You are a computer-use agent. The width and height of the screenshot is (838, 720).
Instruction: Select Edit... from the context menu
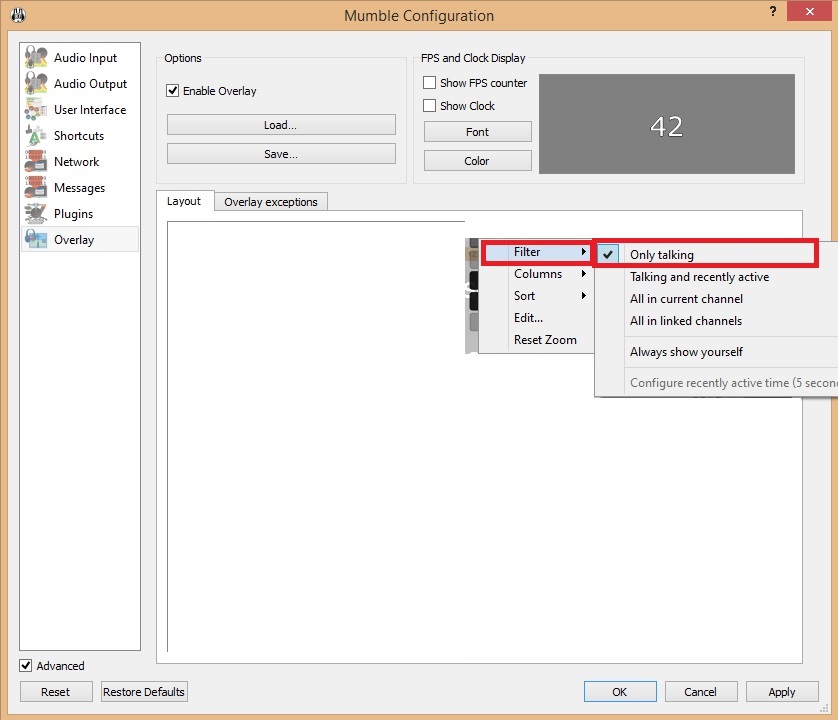tap(528, 318)
